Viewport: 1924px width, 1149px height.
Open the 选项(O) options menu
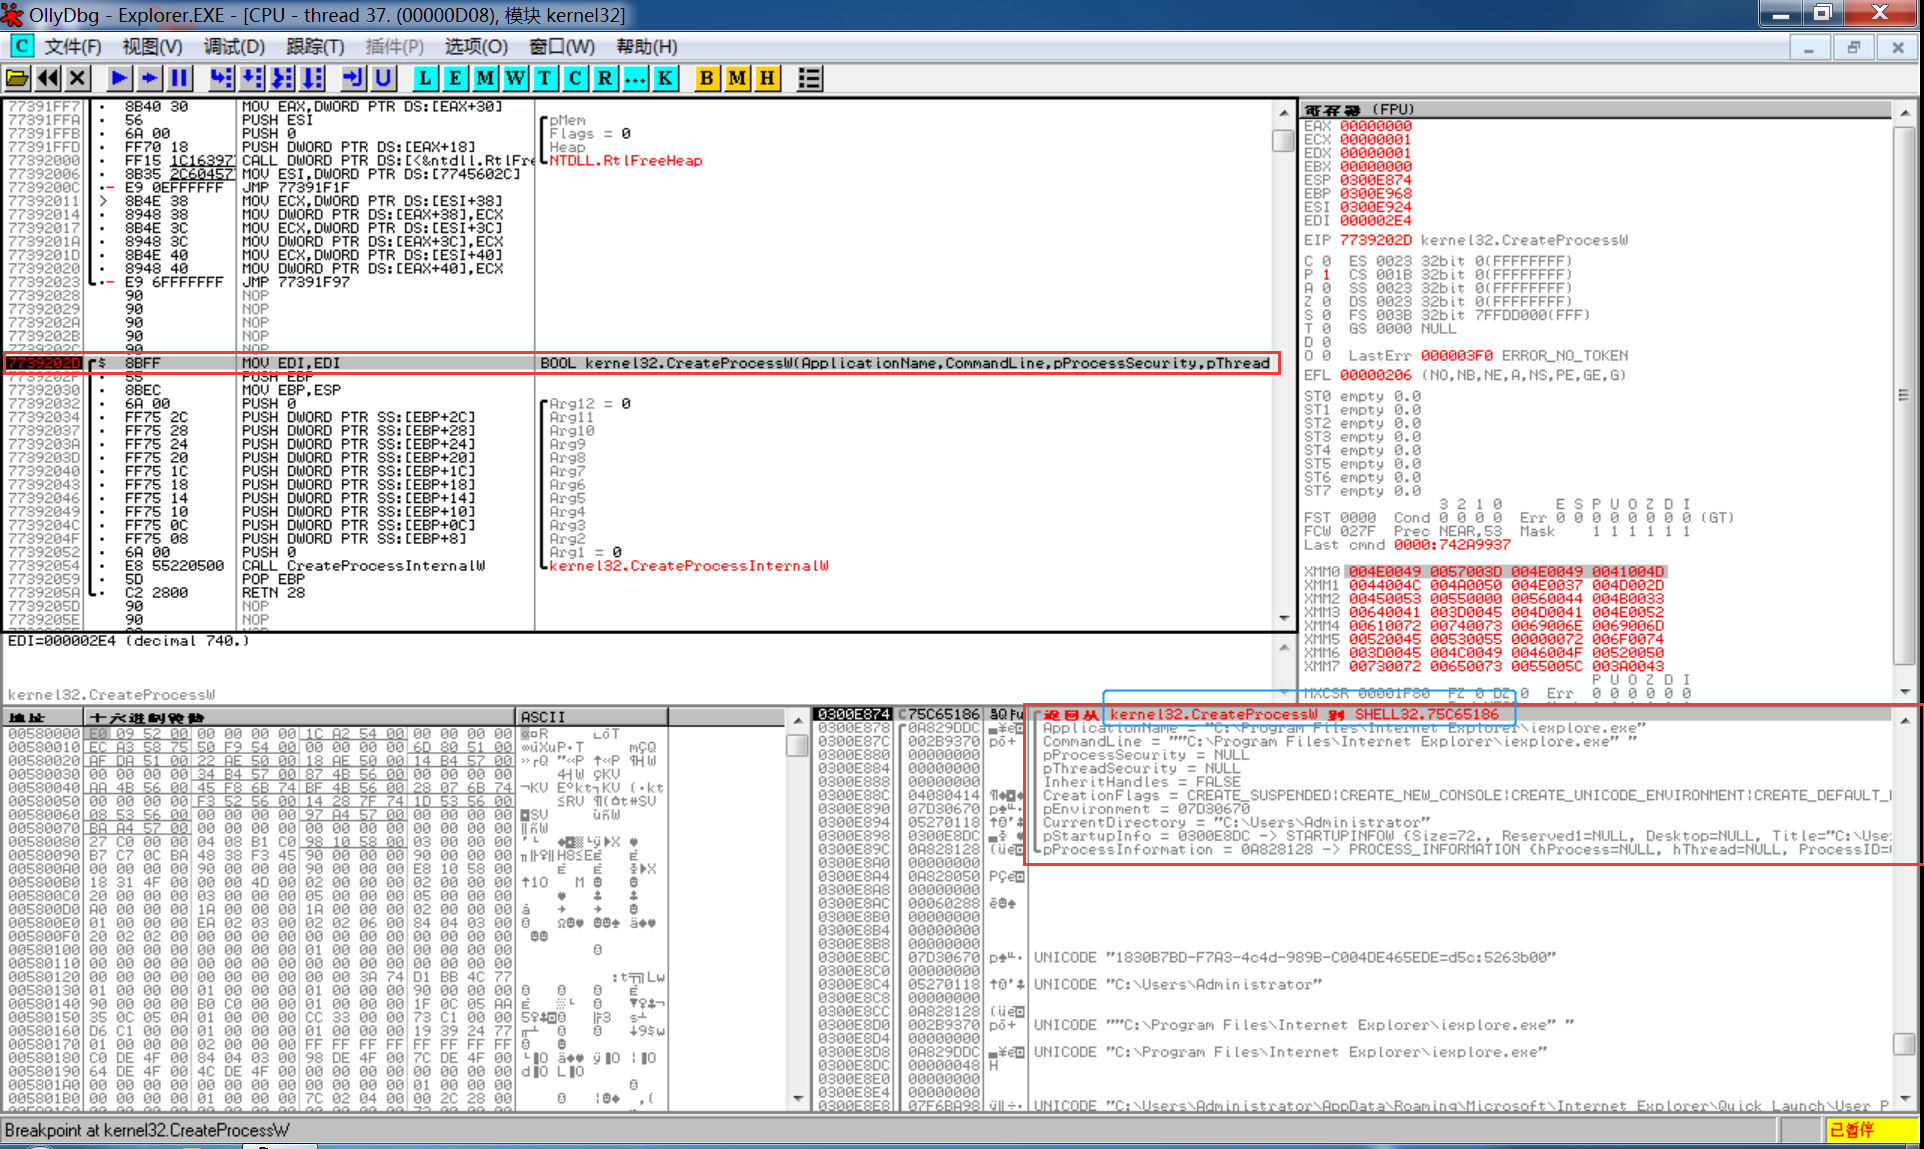(475, 46)
